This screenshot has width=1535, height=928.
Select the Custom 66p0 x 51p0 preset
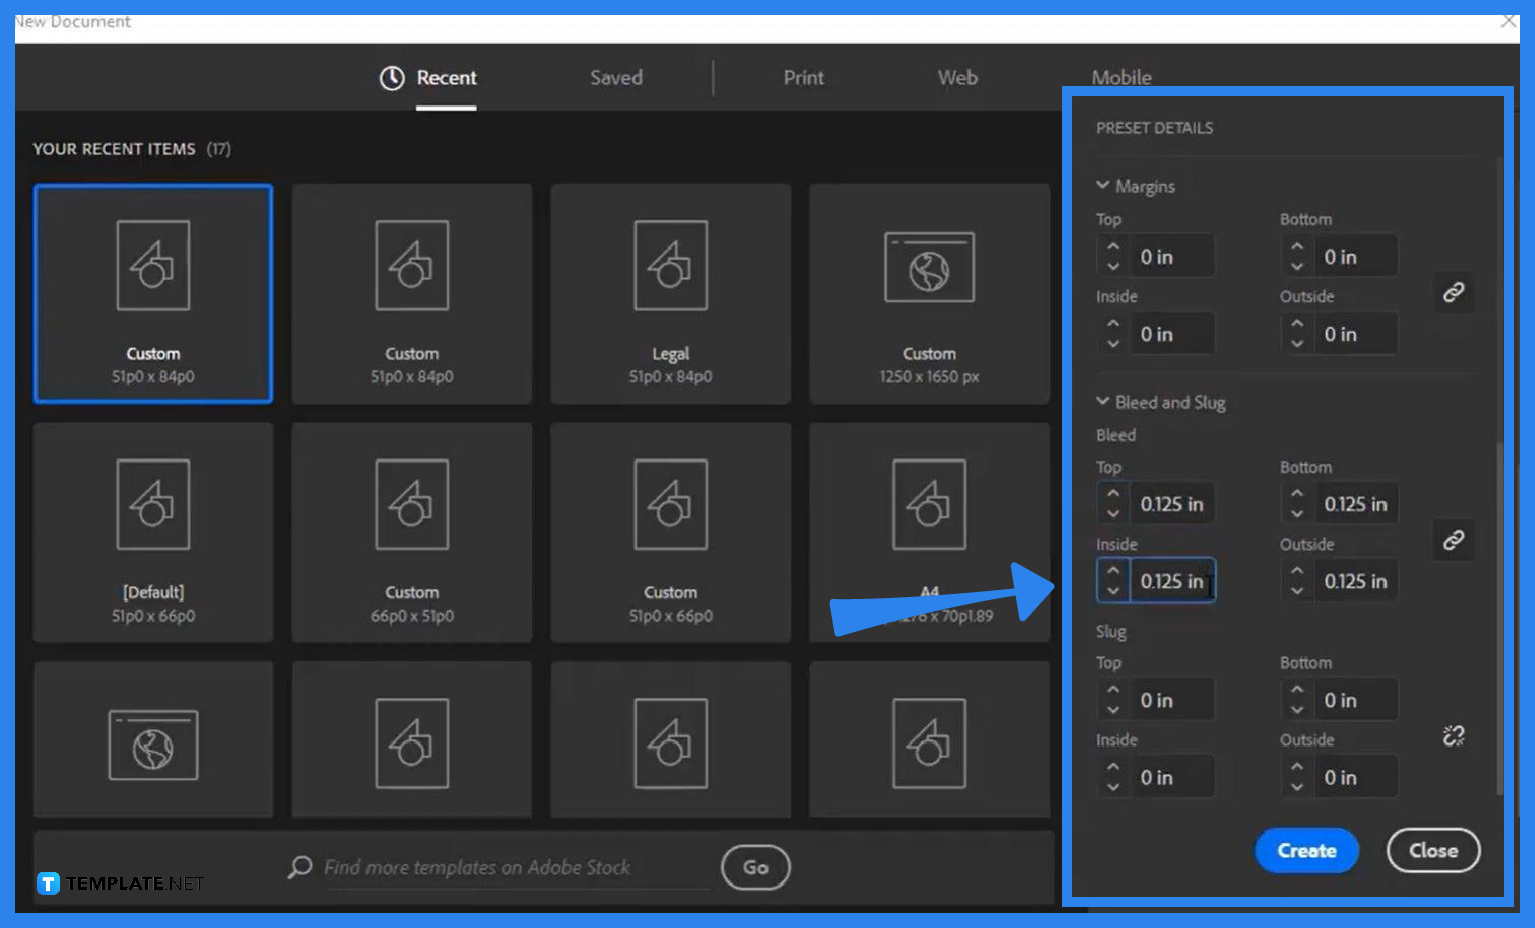pos(411,531)
